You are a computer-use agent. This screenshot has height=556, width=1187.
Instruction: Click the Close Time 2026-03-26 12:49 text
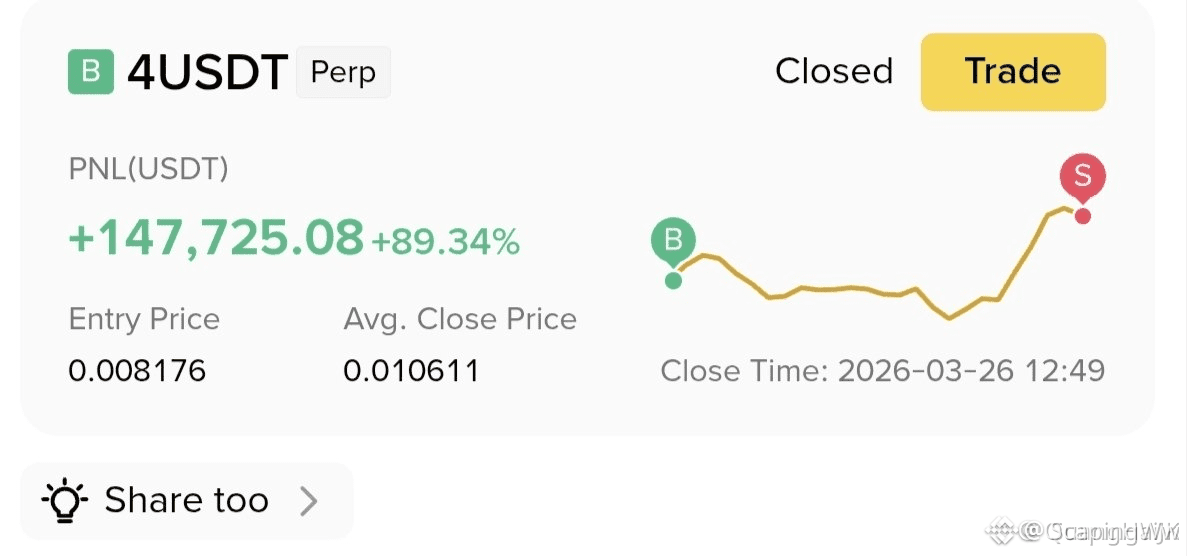(883, 371)
